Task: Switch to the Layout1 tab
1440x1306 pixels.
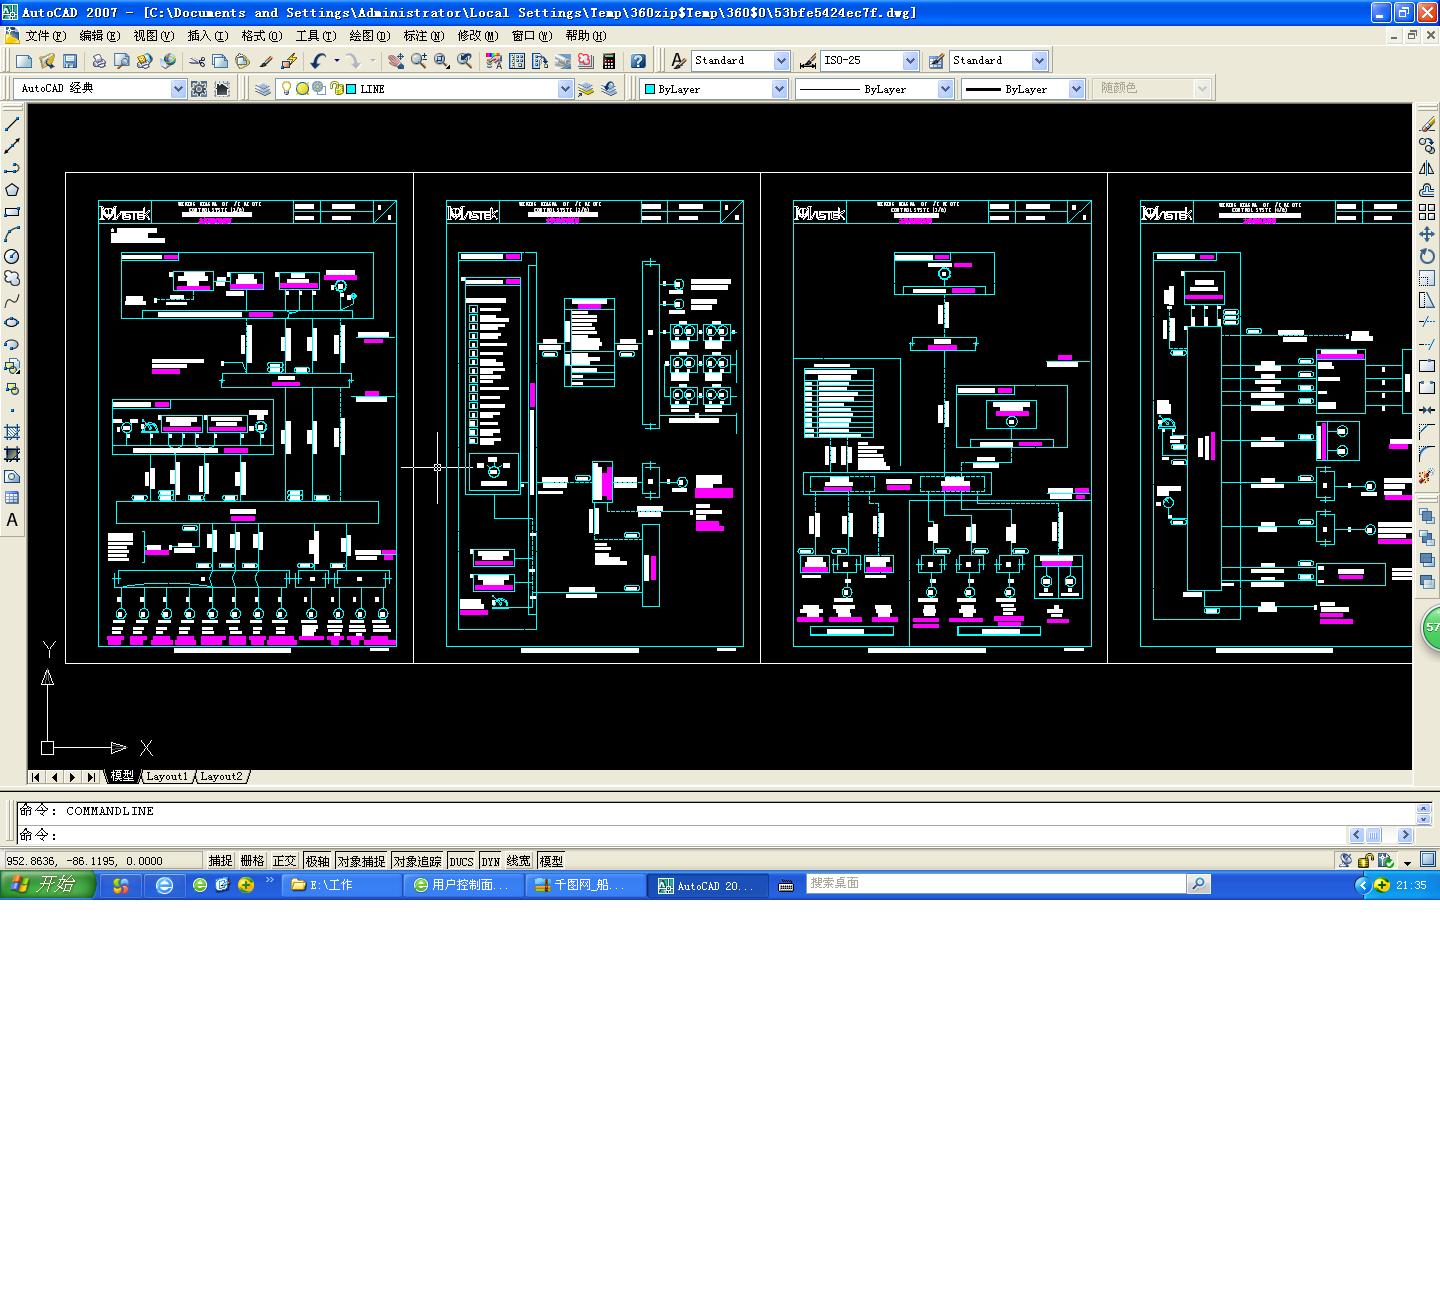Action: click(167, 777)
